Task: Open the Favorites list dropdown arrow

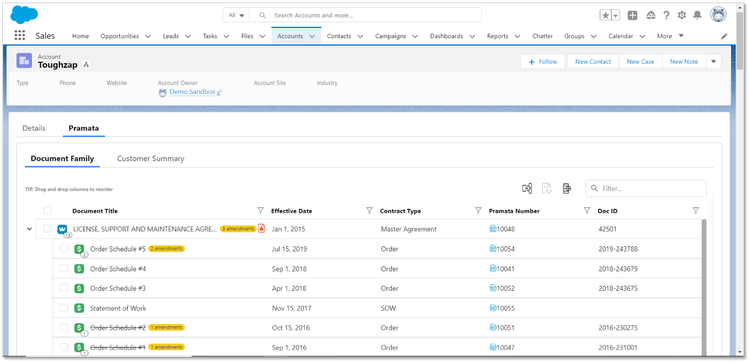Action: [x=616, y=15]
